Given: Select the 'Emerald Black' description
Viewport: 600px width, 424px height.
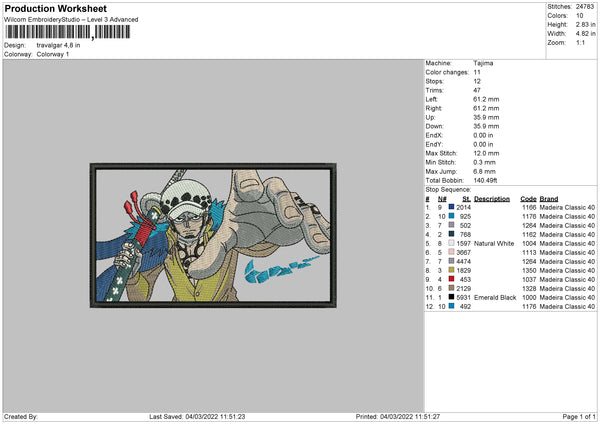Looking at the screenshot, I should point(495,297).
